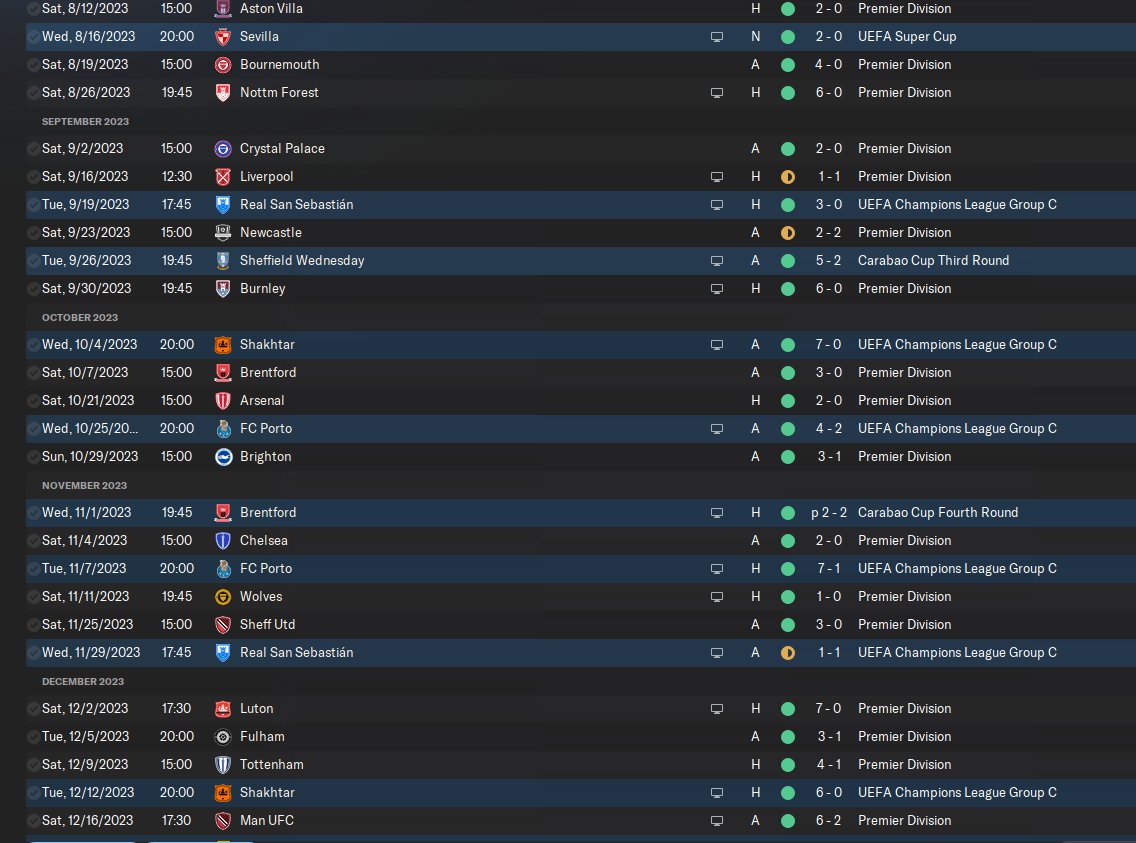
Task: Select the UEFA Super Cup competition link
Action: (x=906, y=37)
